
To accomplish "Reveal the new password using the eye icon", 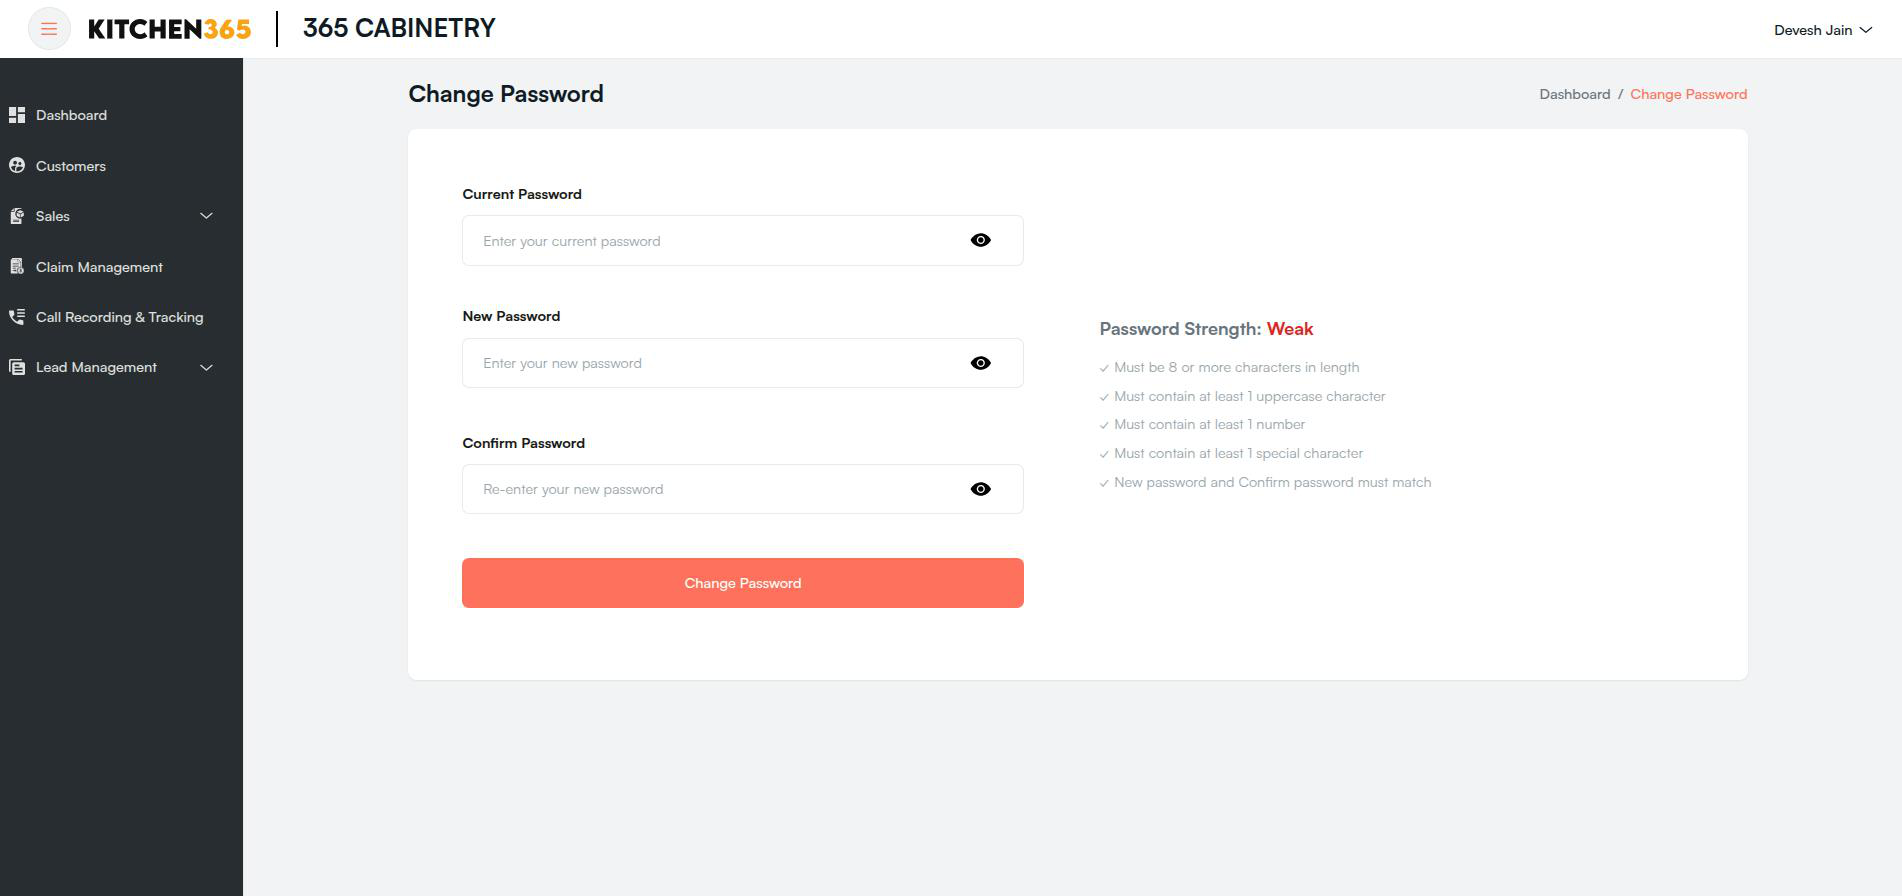I will coord(980,363).
